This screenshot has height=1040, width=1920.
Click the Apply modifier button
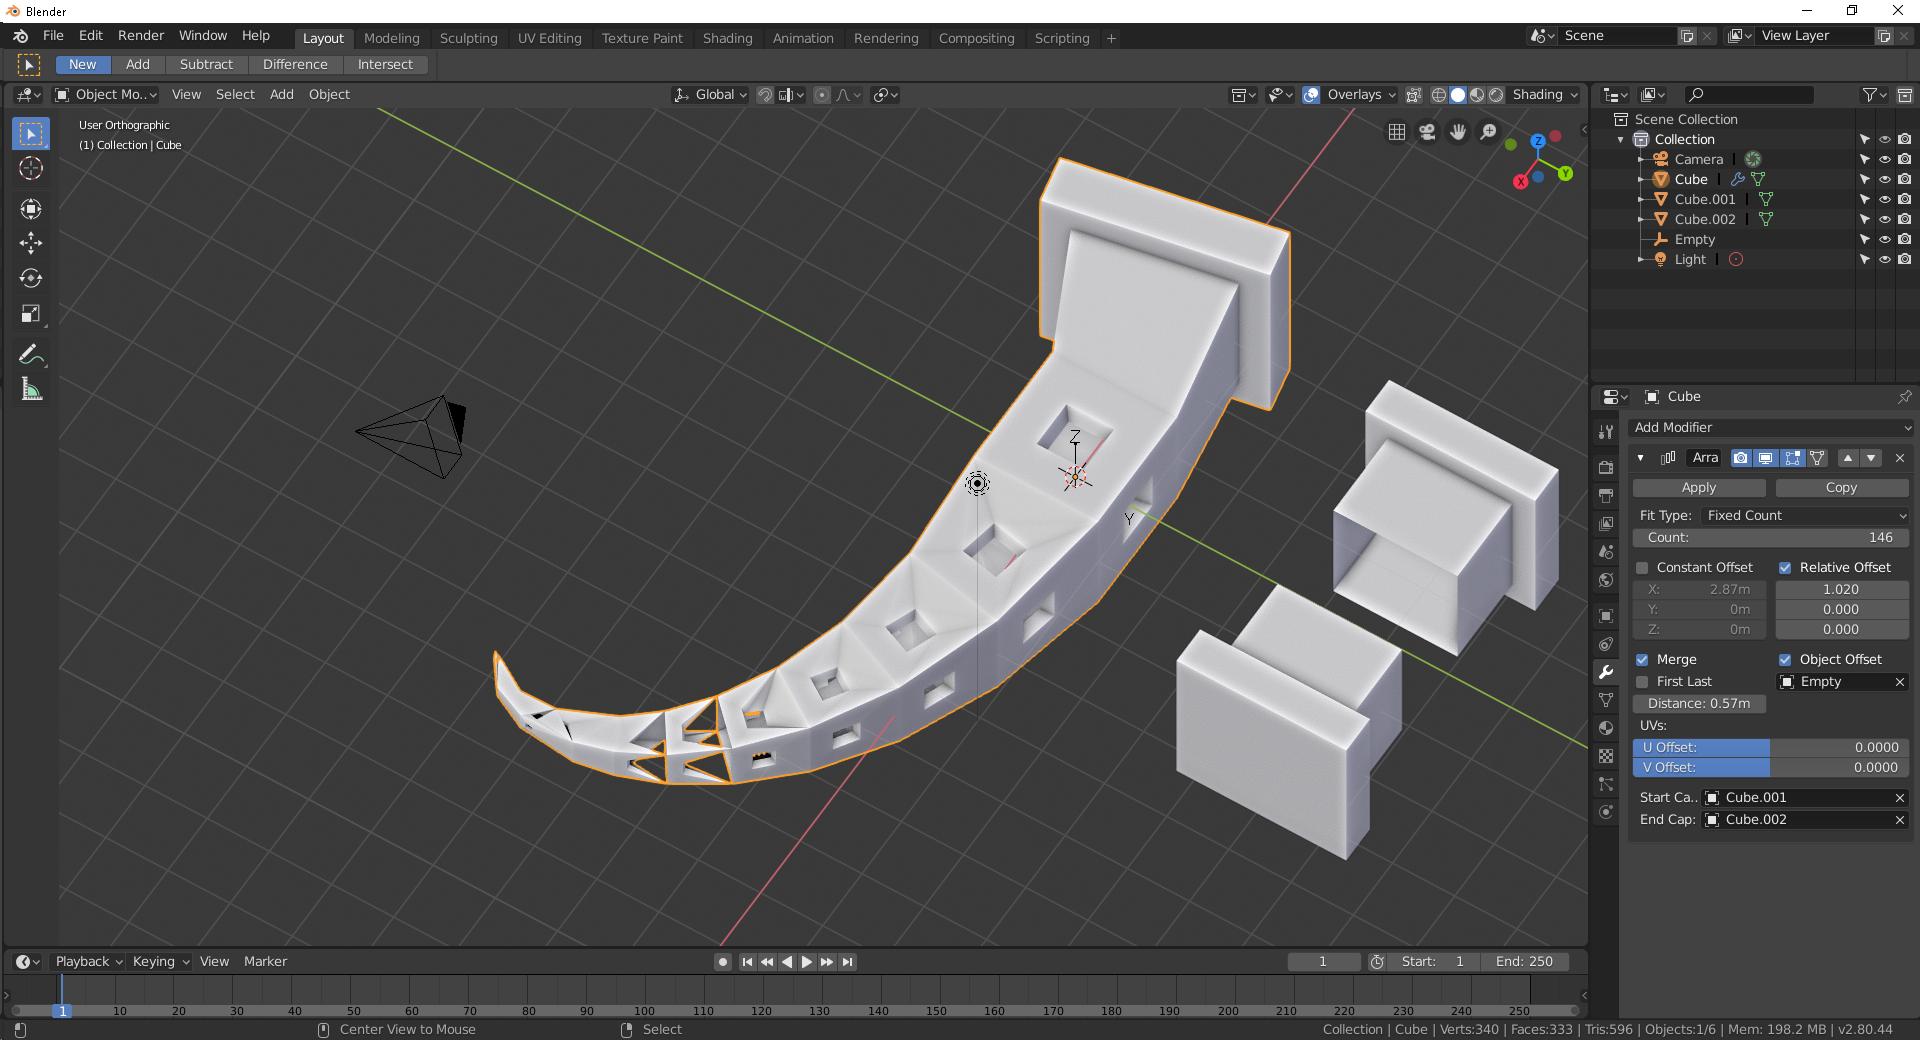1698,488
